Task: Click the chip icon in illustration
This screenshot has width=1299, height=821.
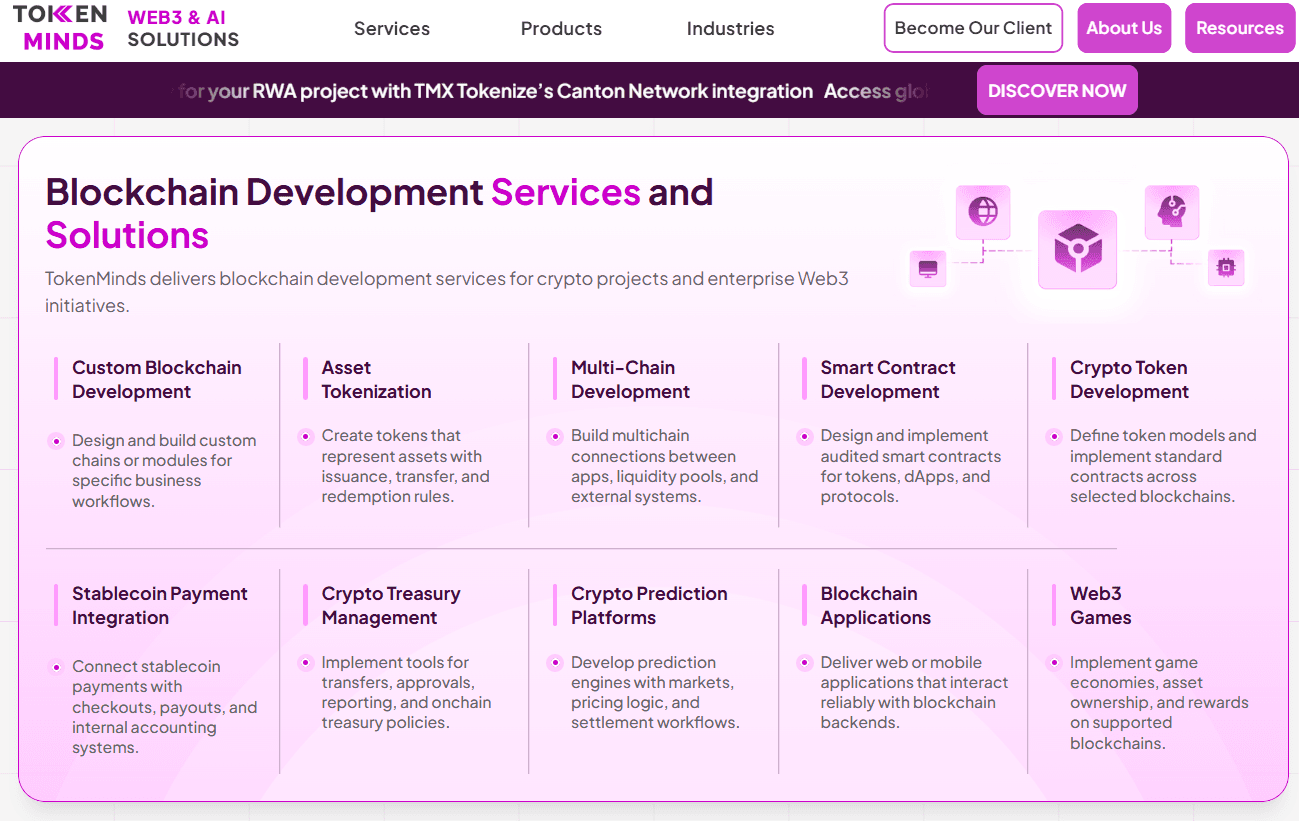Action: coord(1226,267)
